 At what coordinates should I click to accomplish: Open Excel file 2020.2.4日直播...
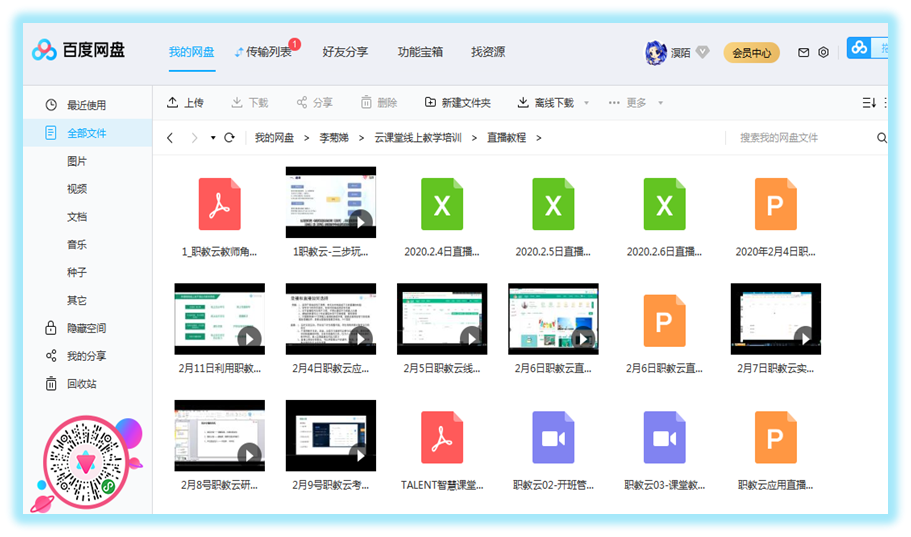point(442,204)
